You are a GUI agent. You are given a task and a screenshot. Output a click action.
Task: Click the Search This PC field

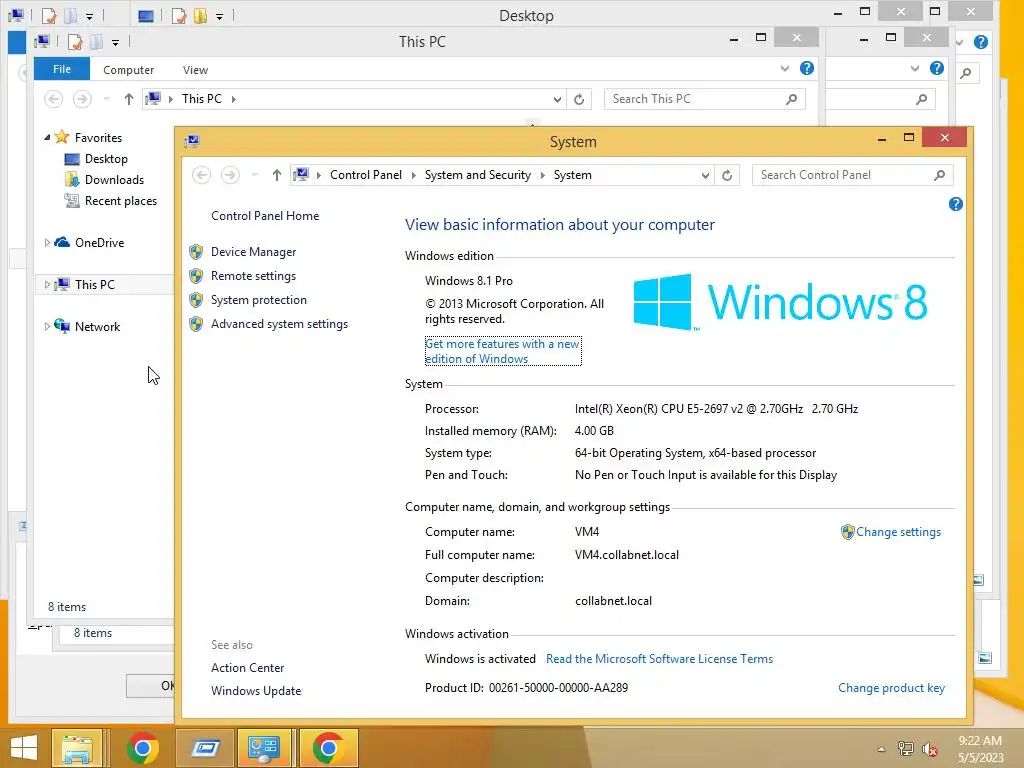705,99
